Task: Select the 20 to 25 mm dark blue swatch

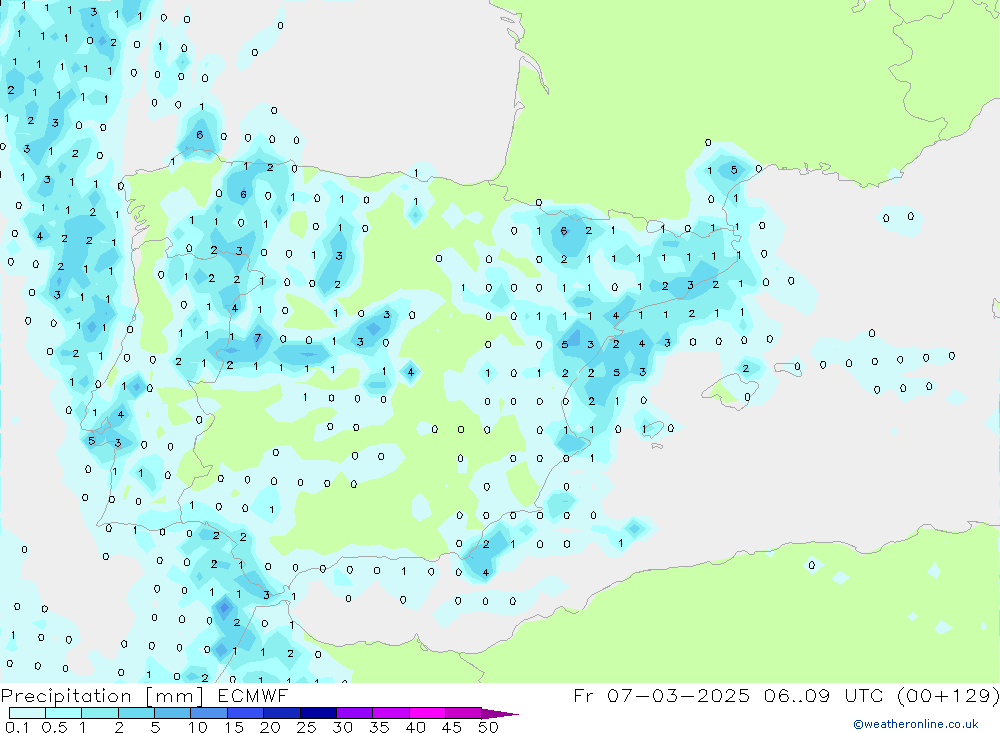Action: (282, 713)
